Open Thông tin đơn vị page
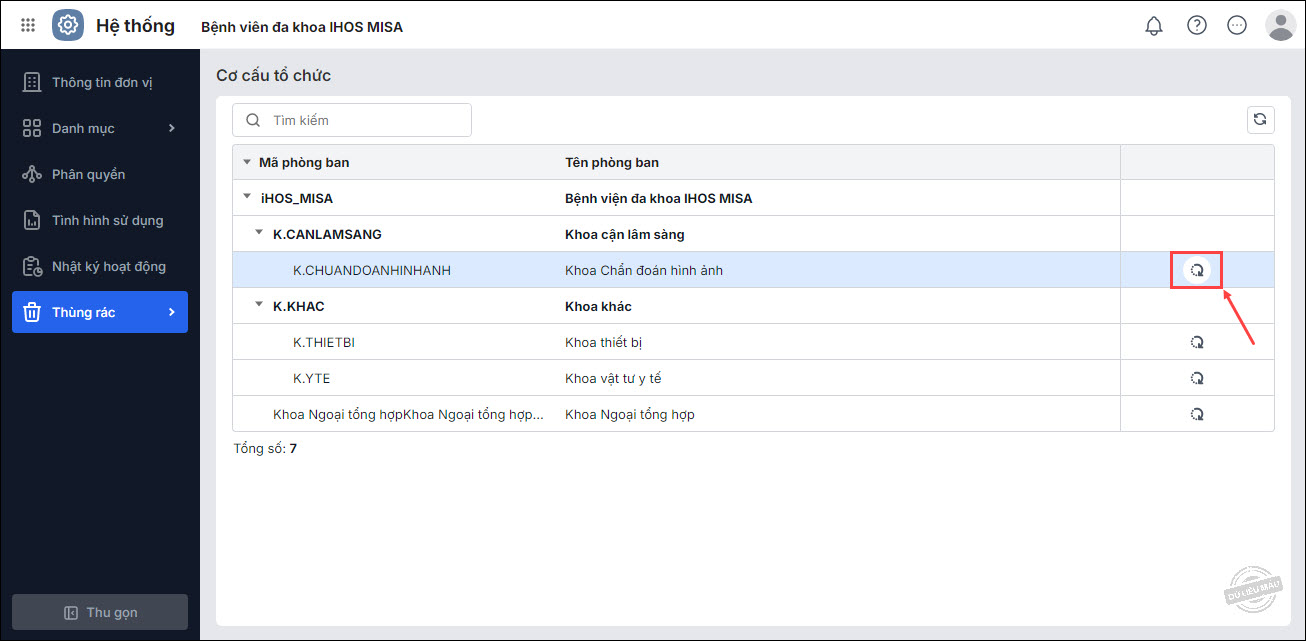Screen dimensions: 1306x641 (100, 82)
